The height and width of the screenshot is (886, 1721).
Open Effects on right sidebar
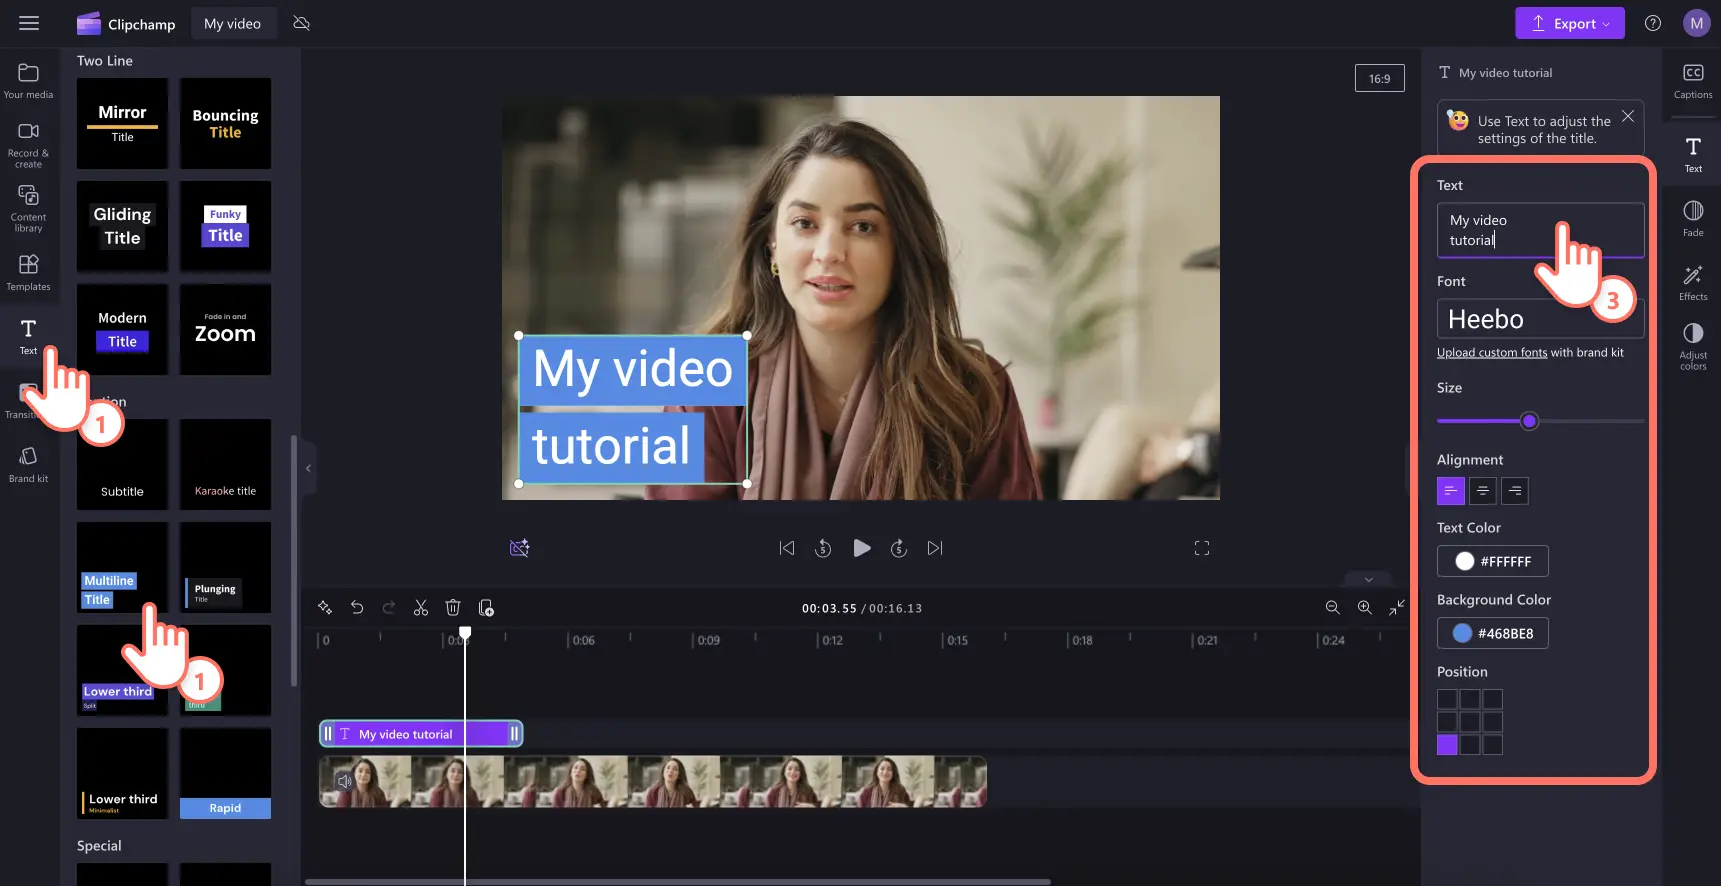click(1693, 282)
